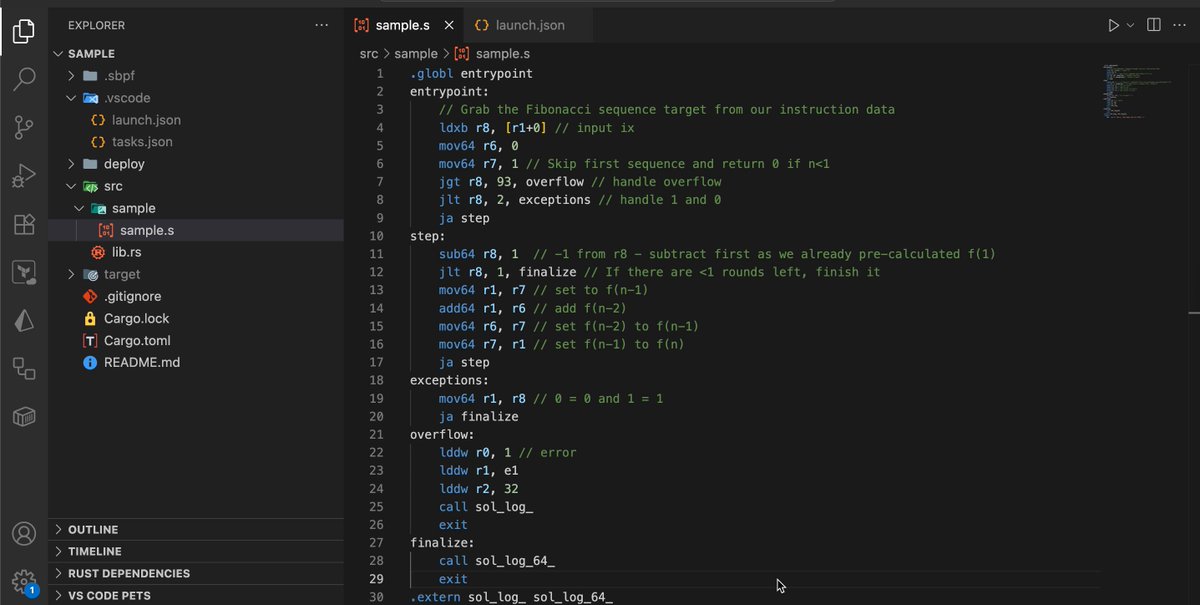
Task: Place cursor on 'add64 r1, r6' line
Action: [532, 308]
